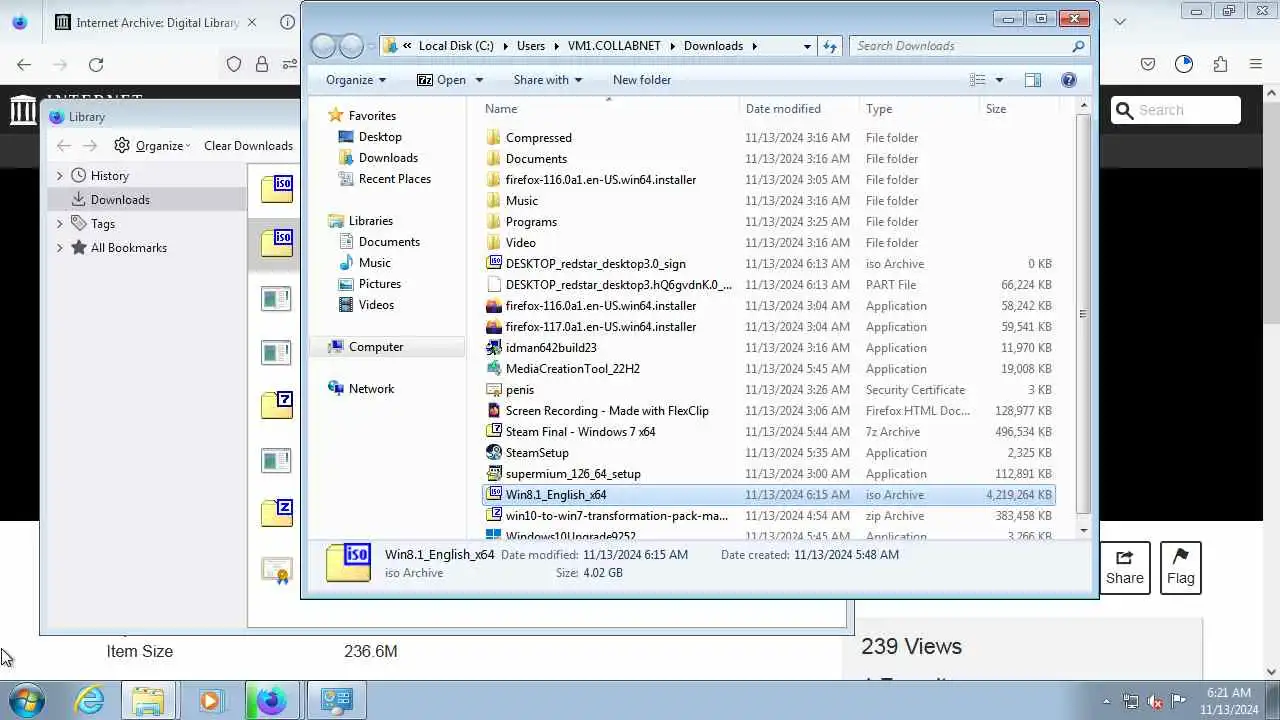Select Network in the navigation pane

[x=371, y=389]
